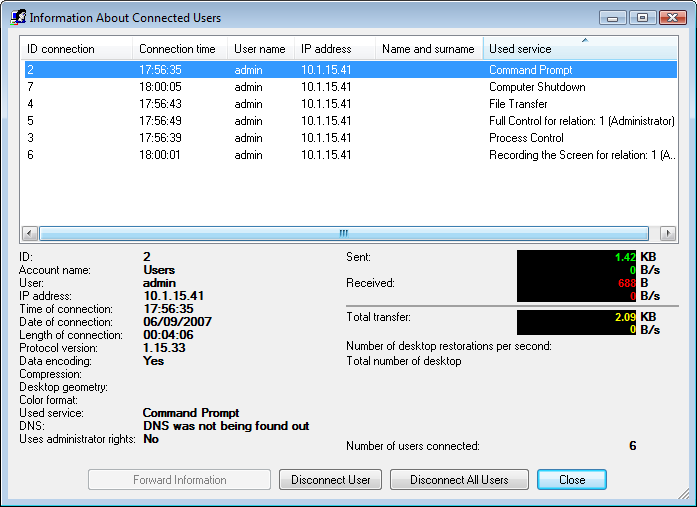Toggle sort order on Used service column
Image resolution: width=697 pixels, height=507 pixels.
[x=580, y=49]
